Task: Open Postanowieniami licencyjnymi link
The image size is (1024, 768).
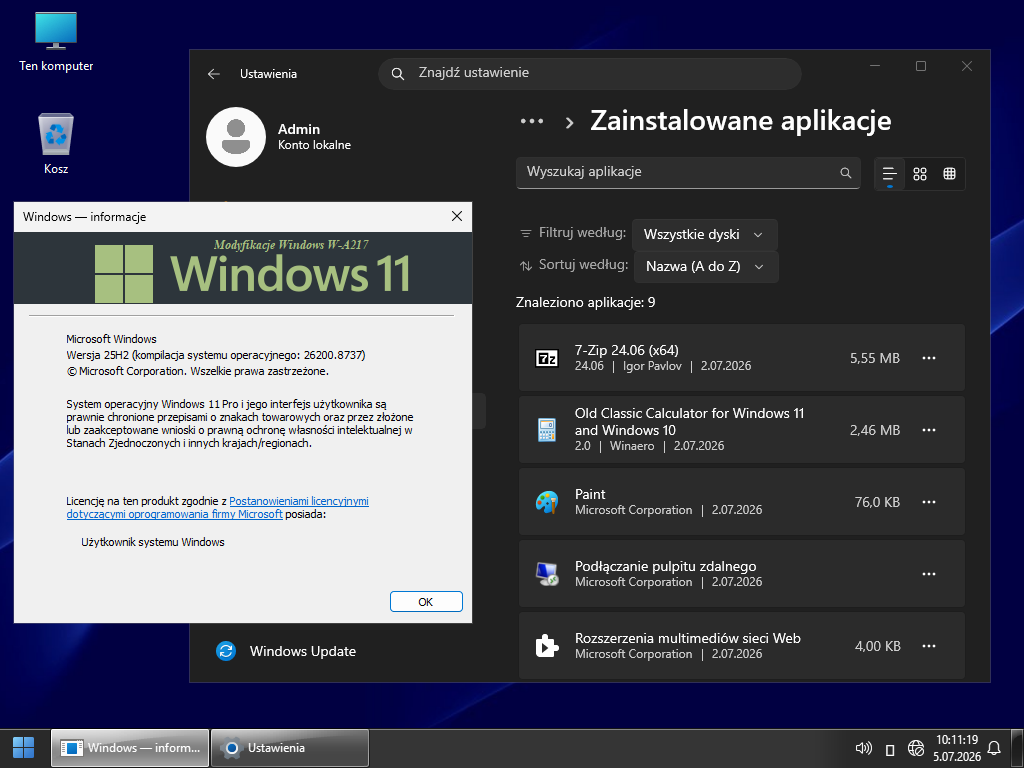Action: (298, 501)
